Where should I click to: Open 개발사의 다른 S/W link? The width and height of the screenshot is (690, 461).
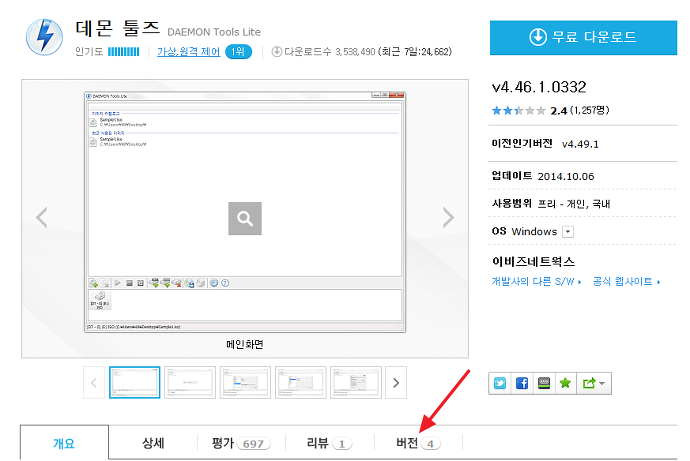tap(536, 282)
